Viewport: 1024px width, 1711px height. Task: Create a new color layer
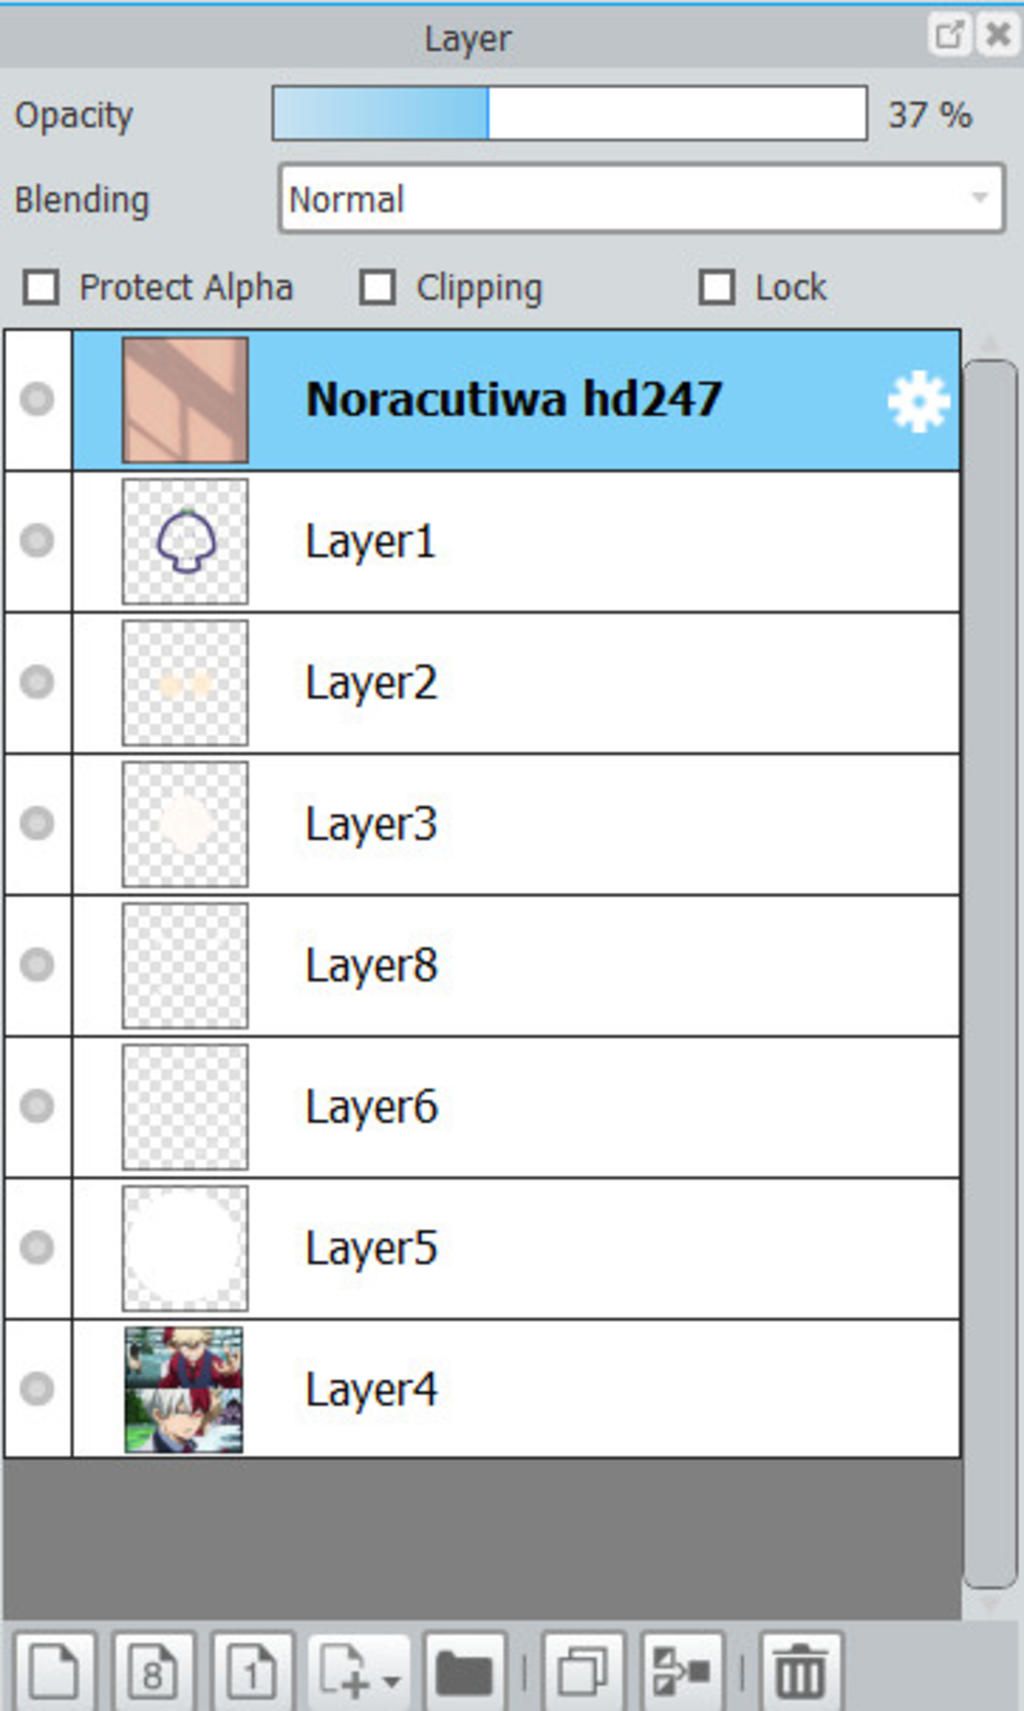(x=54, y=1671)
